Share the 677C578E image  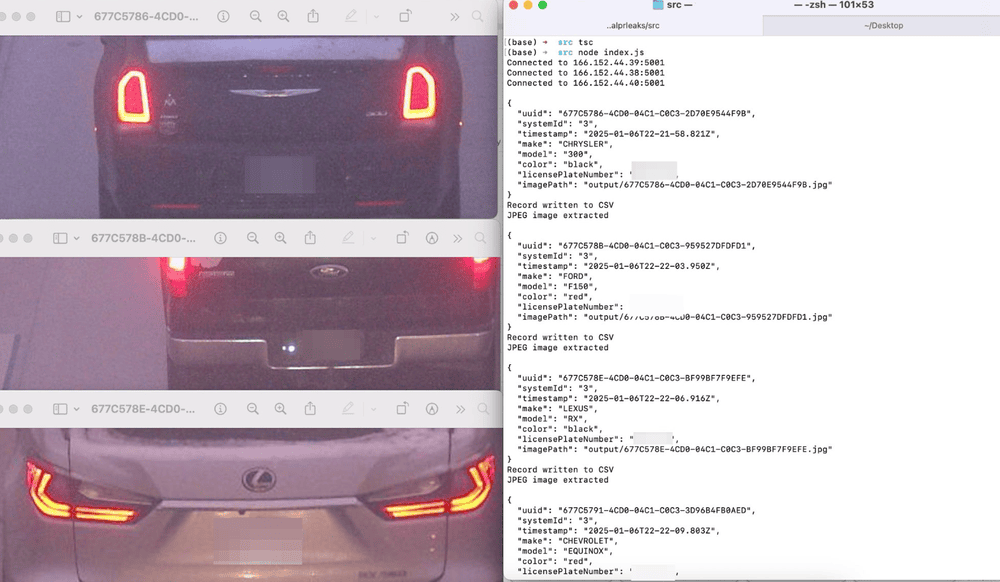310,409
